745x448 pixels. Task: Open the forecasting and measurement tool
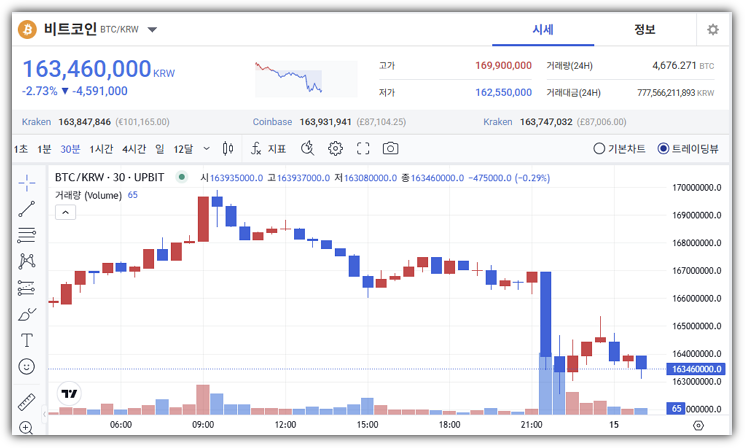pyautogui.click(x=27, y=288)
